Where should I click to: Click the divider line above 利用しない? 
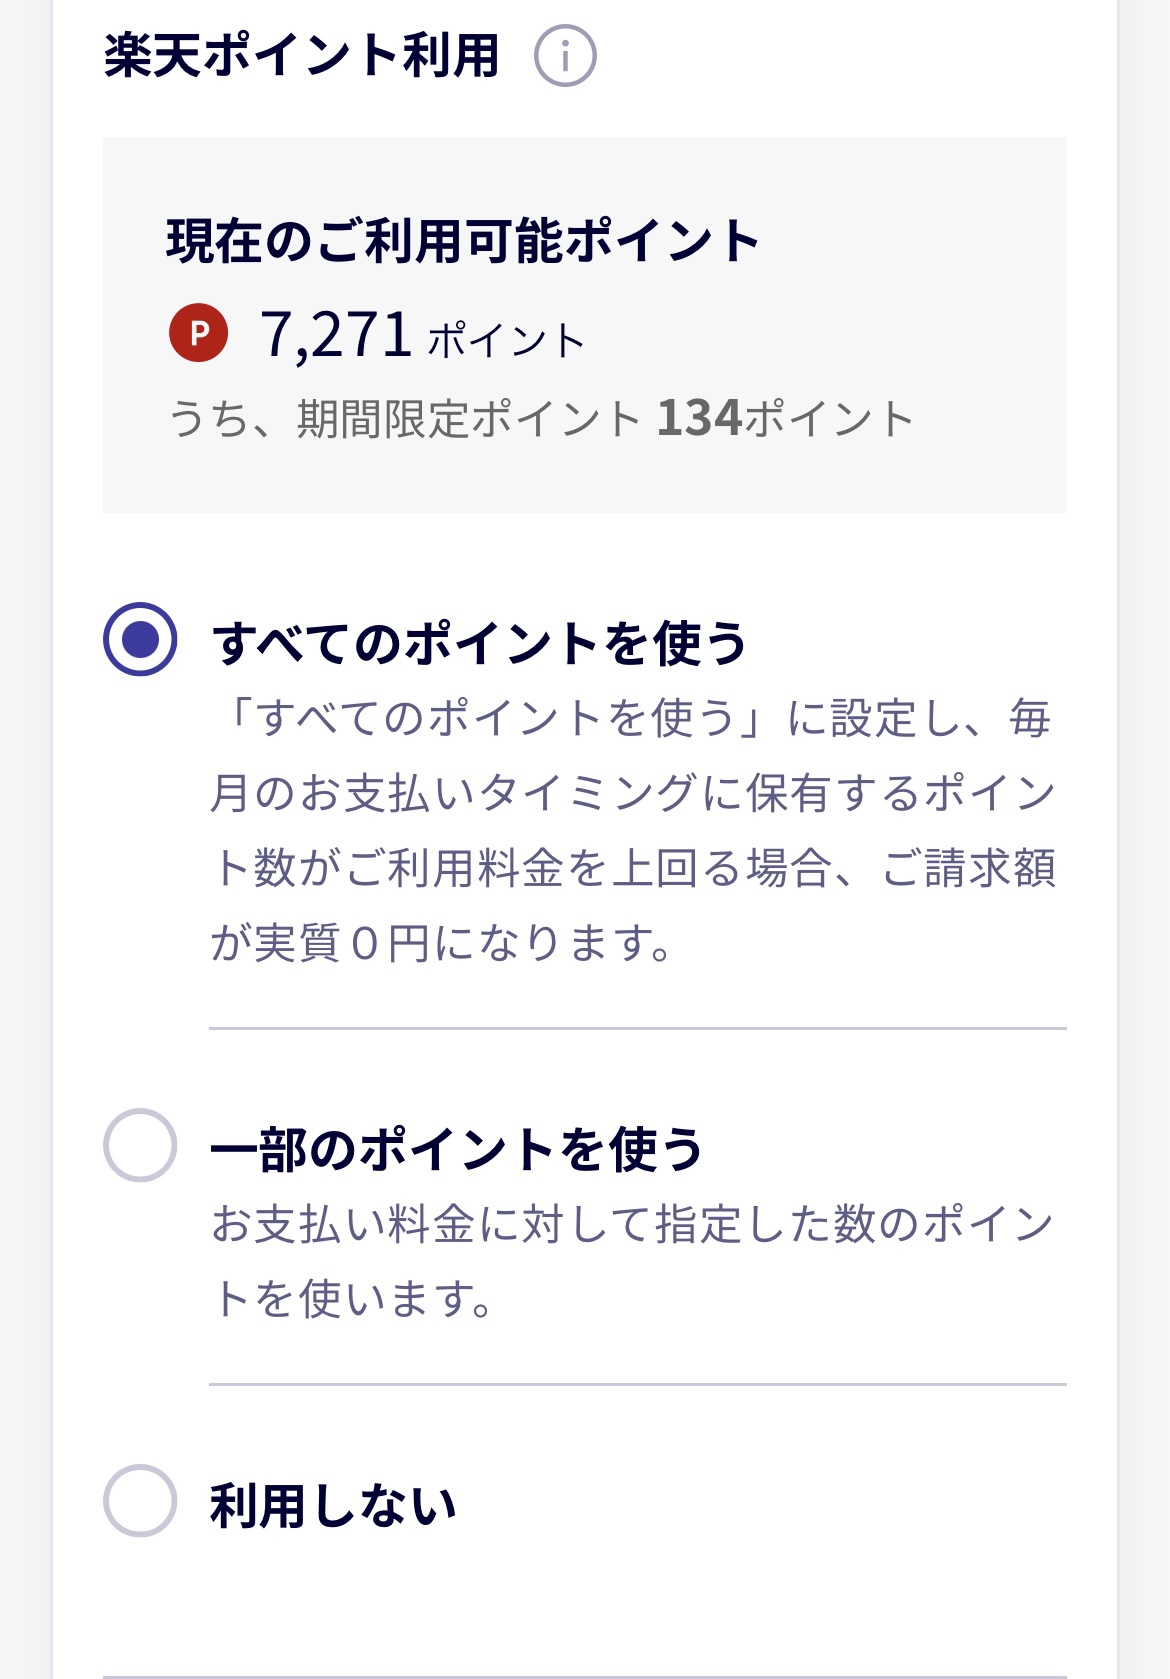point(637,1385)
